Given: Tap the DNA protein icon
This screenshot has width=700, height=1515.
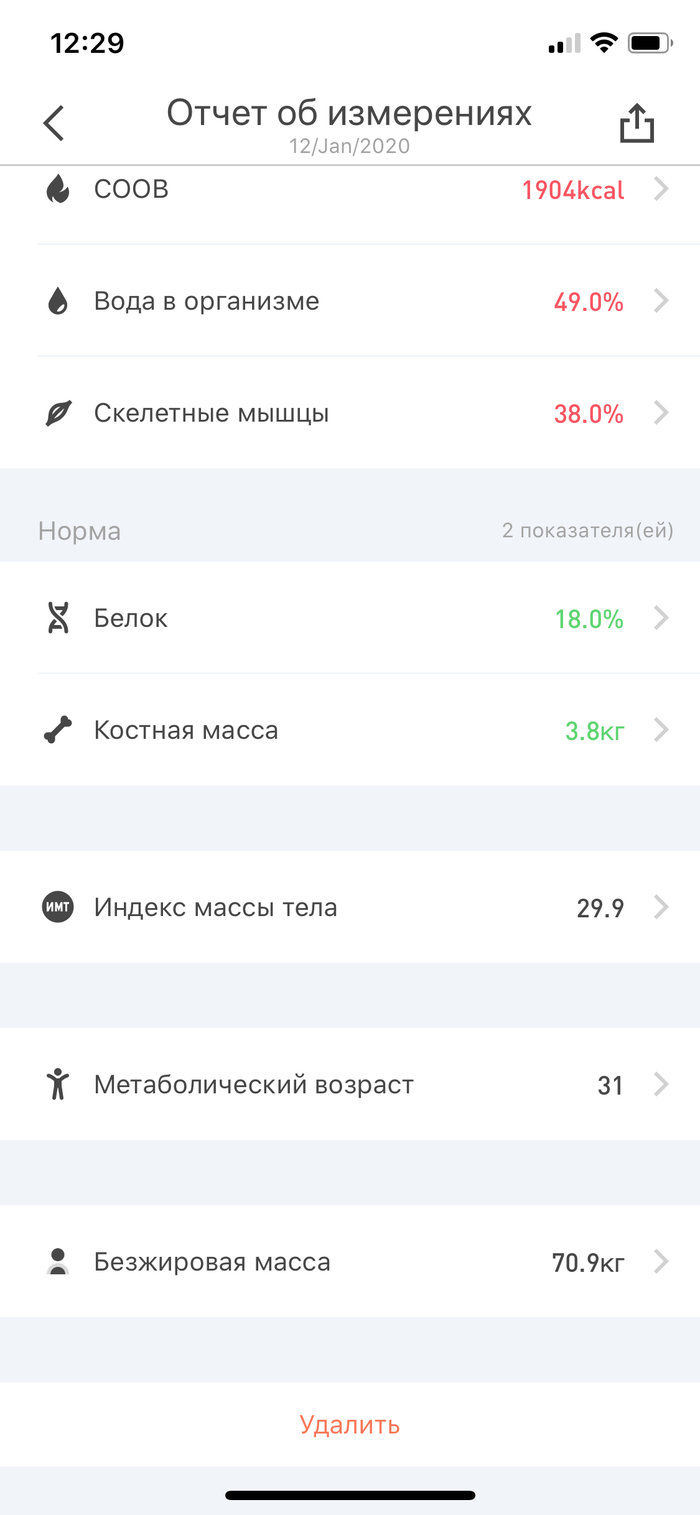Looking at the screenshot, I should pos(58,619).
